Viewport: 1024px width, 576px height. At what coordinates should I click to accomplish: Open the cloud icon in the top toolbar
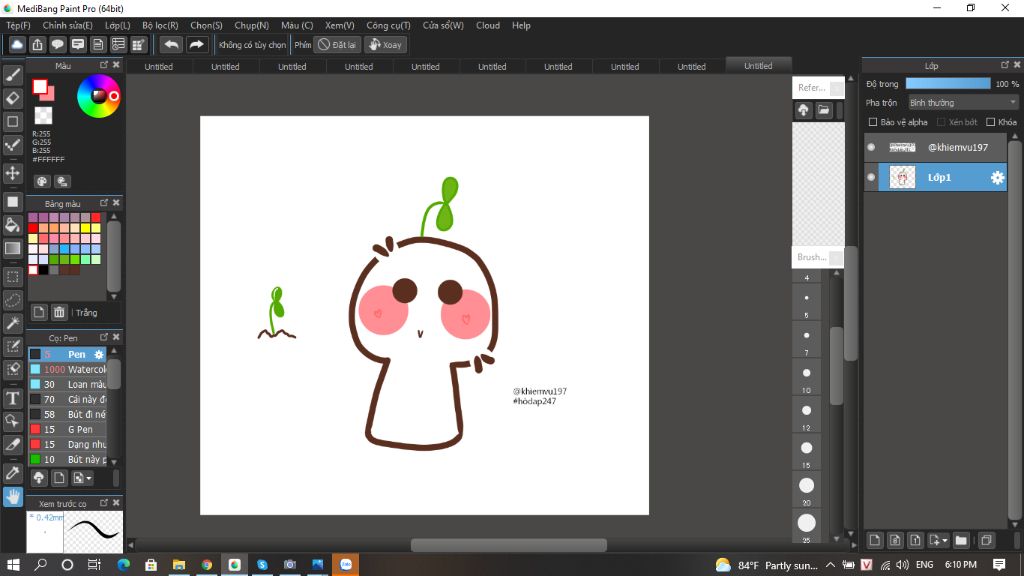(x=17, y=44)
